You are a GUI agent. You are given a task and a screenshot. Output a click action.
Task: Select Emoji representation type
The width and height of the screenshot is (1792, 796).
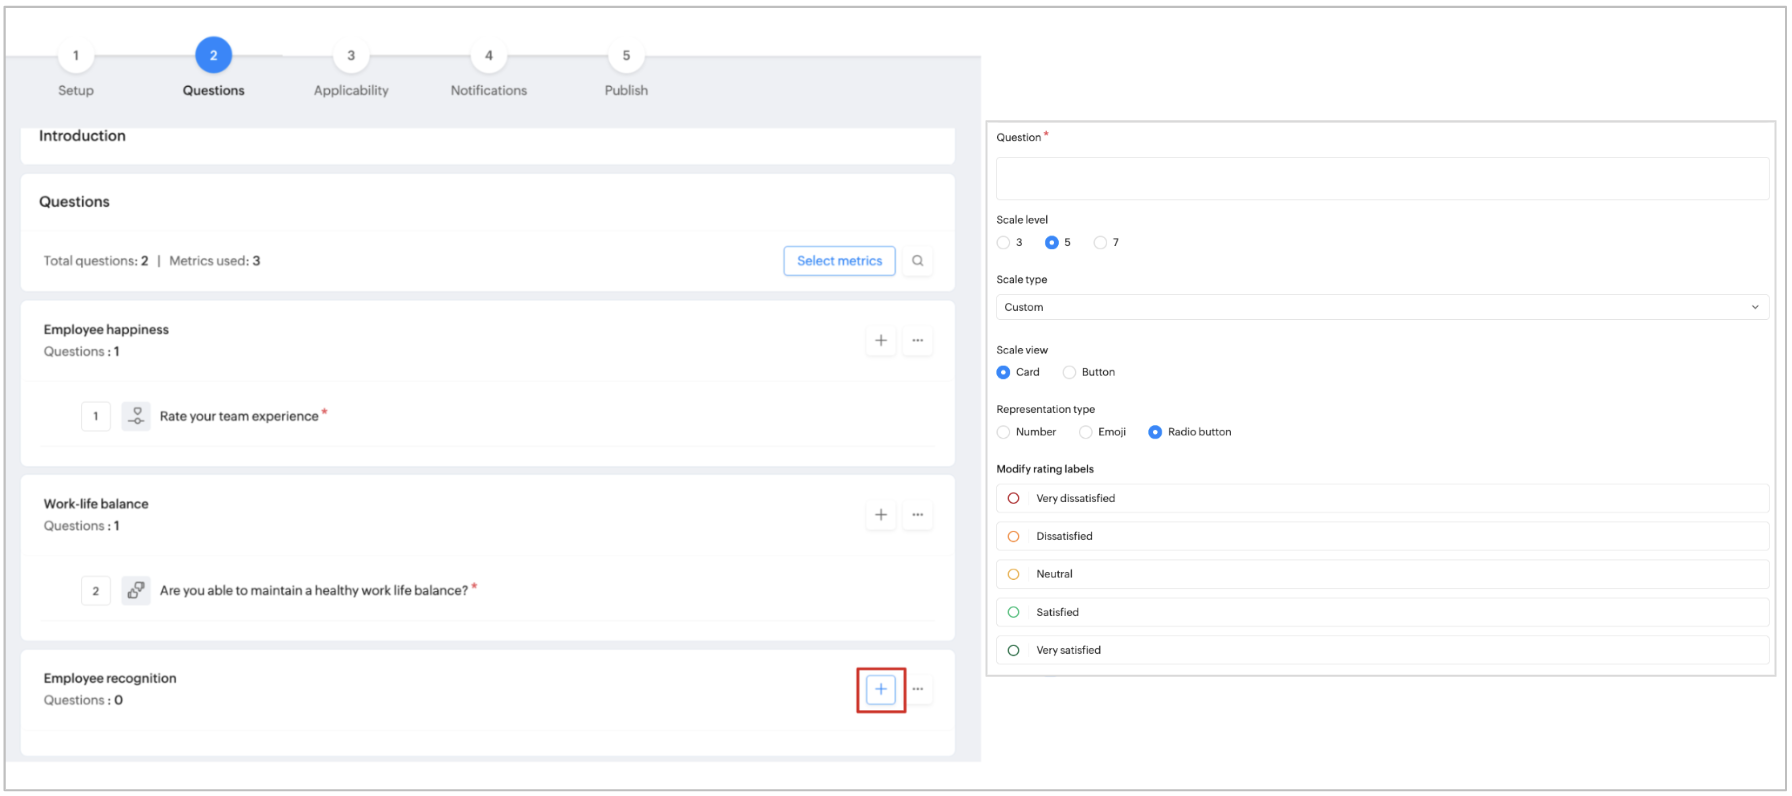(1086, 432)
